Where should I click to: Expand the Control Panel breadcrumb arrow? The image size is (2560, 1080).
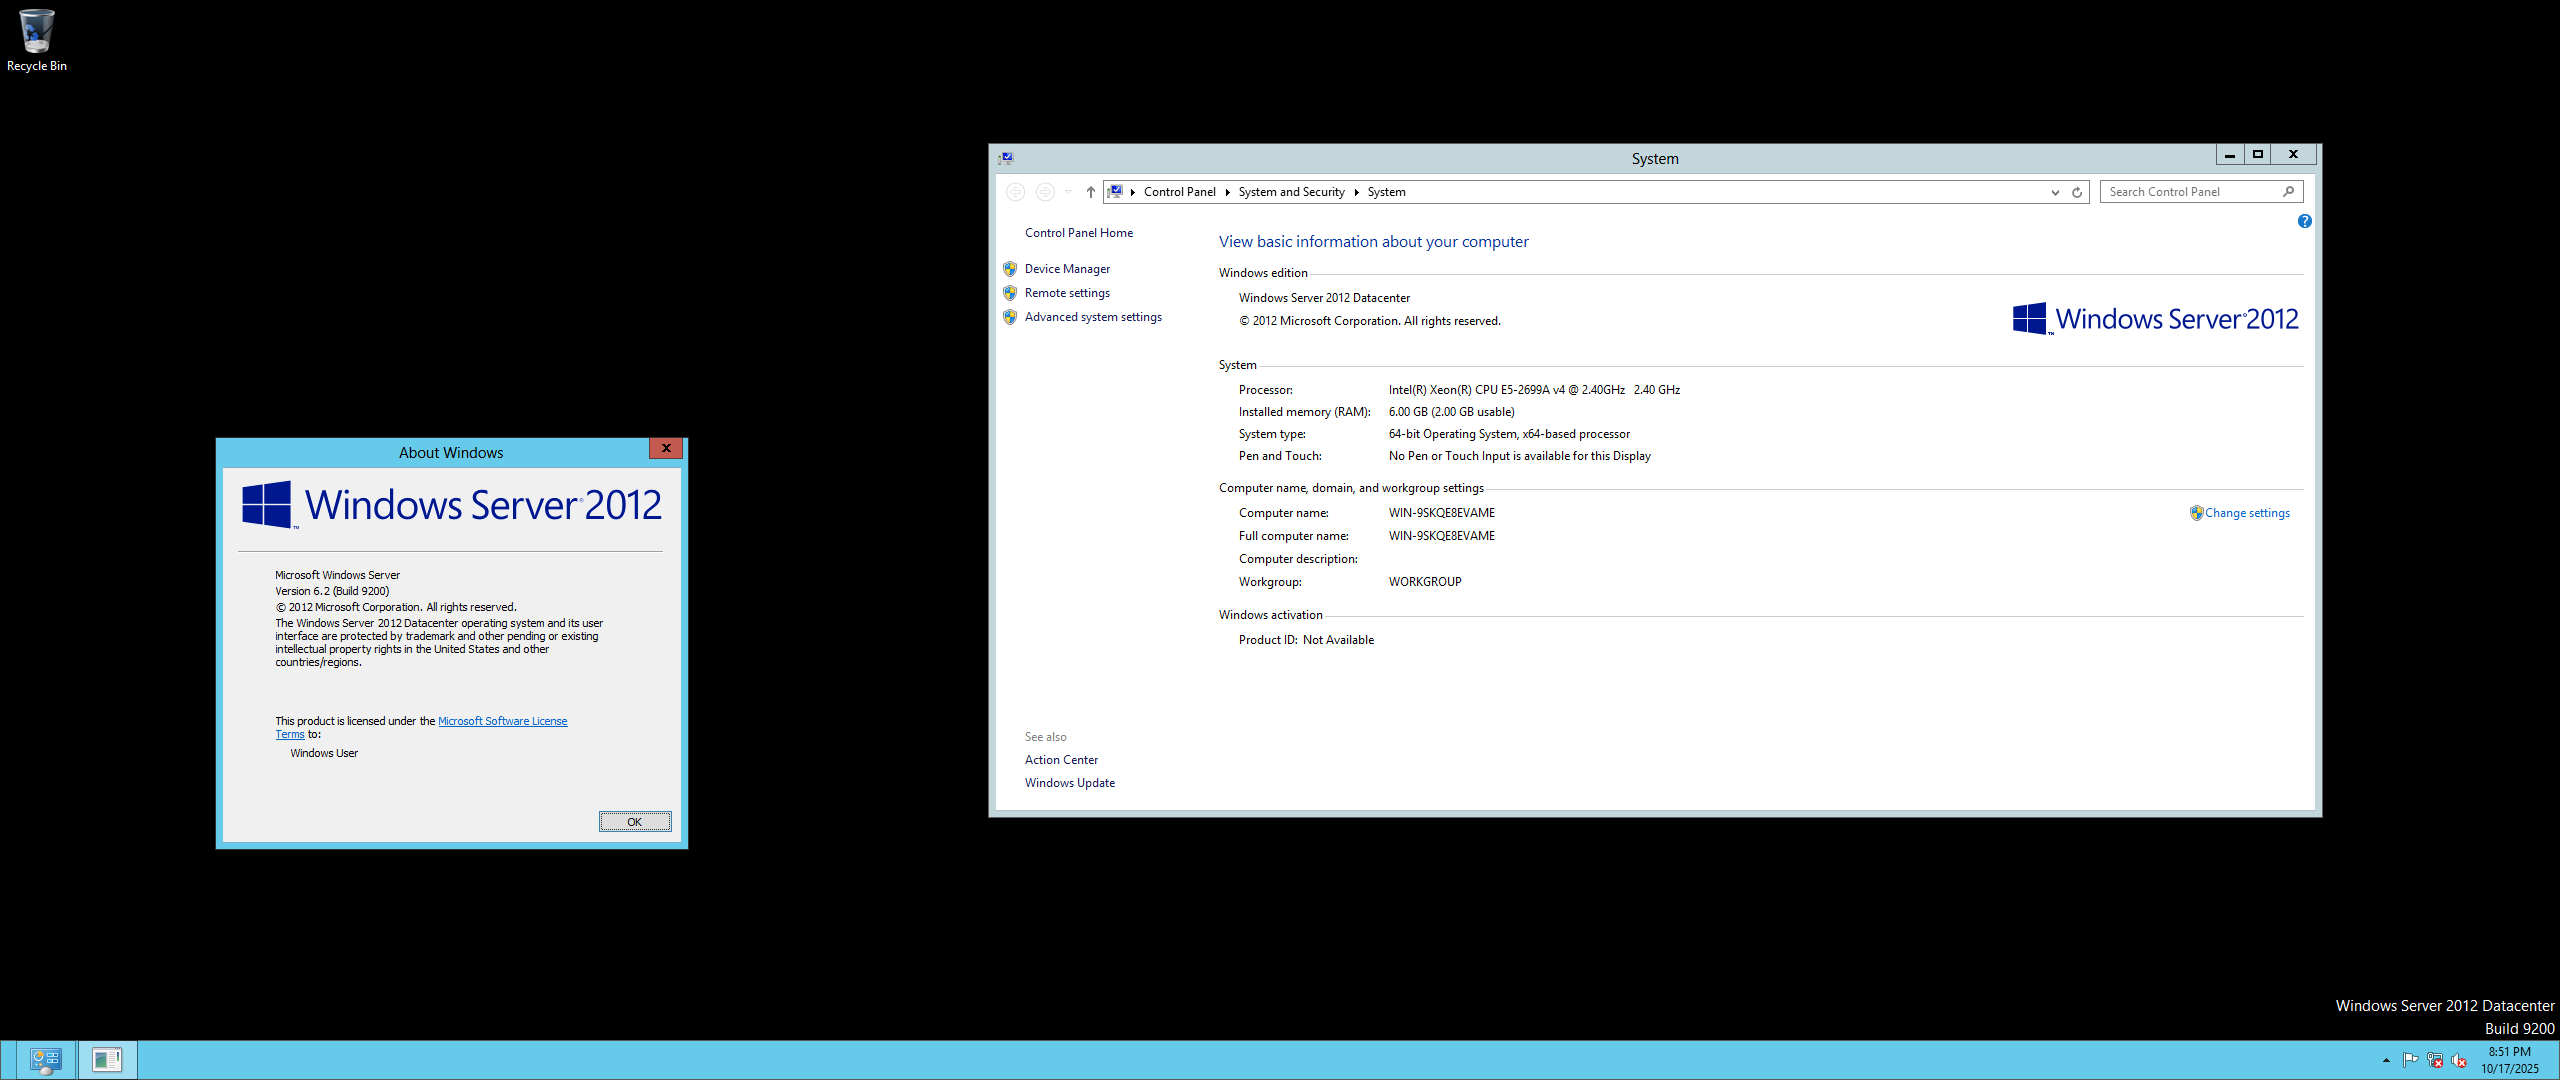[x=1227, y=192]
